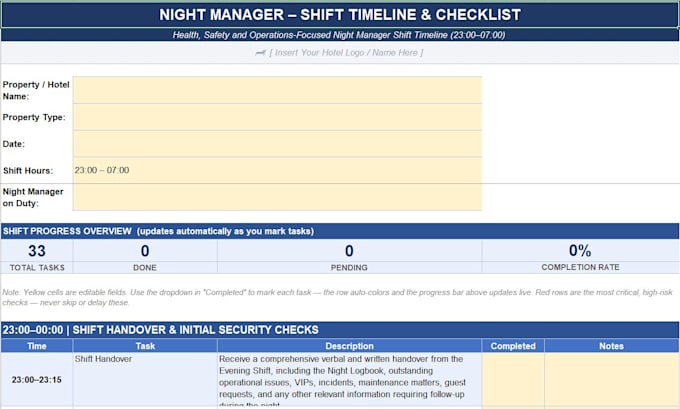Select the zero value above DONE
Image resolution: width=680 pixels, height=409 pixels.
point(145,251)
